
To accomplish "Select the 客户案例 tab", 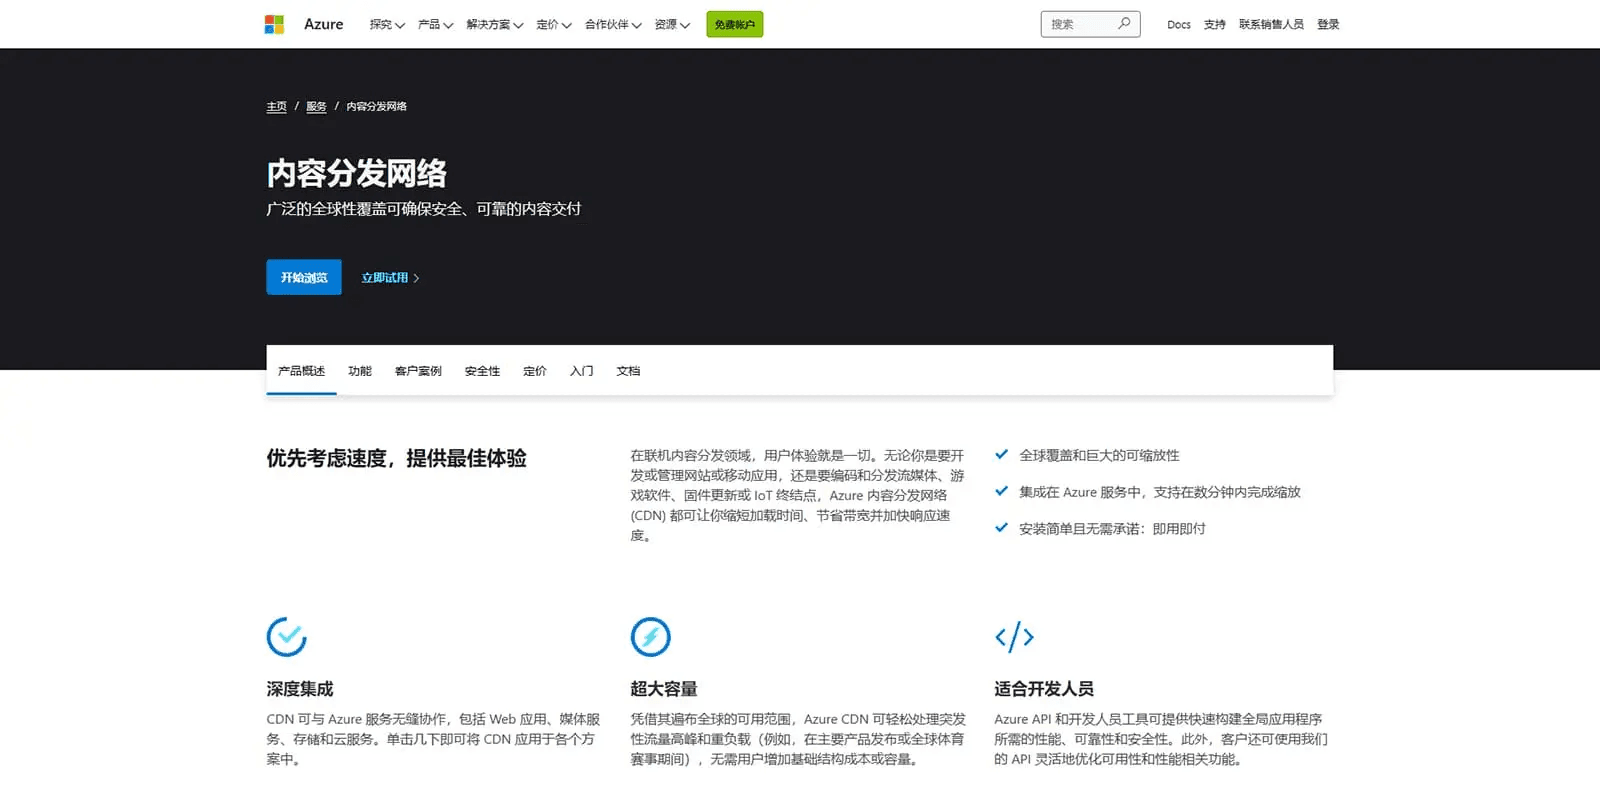I will [x=418, y=371].
